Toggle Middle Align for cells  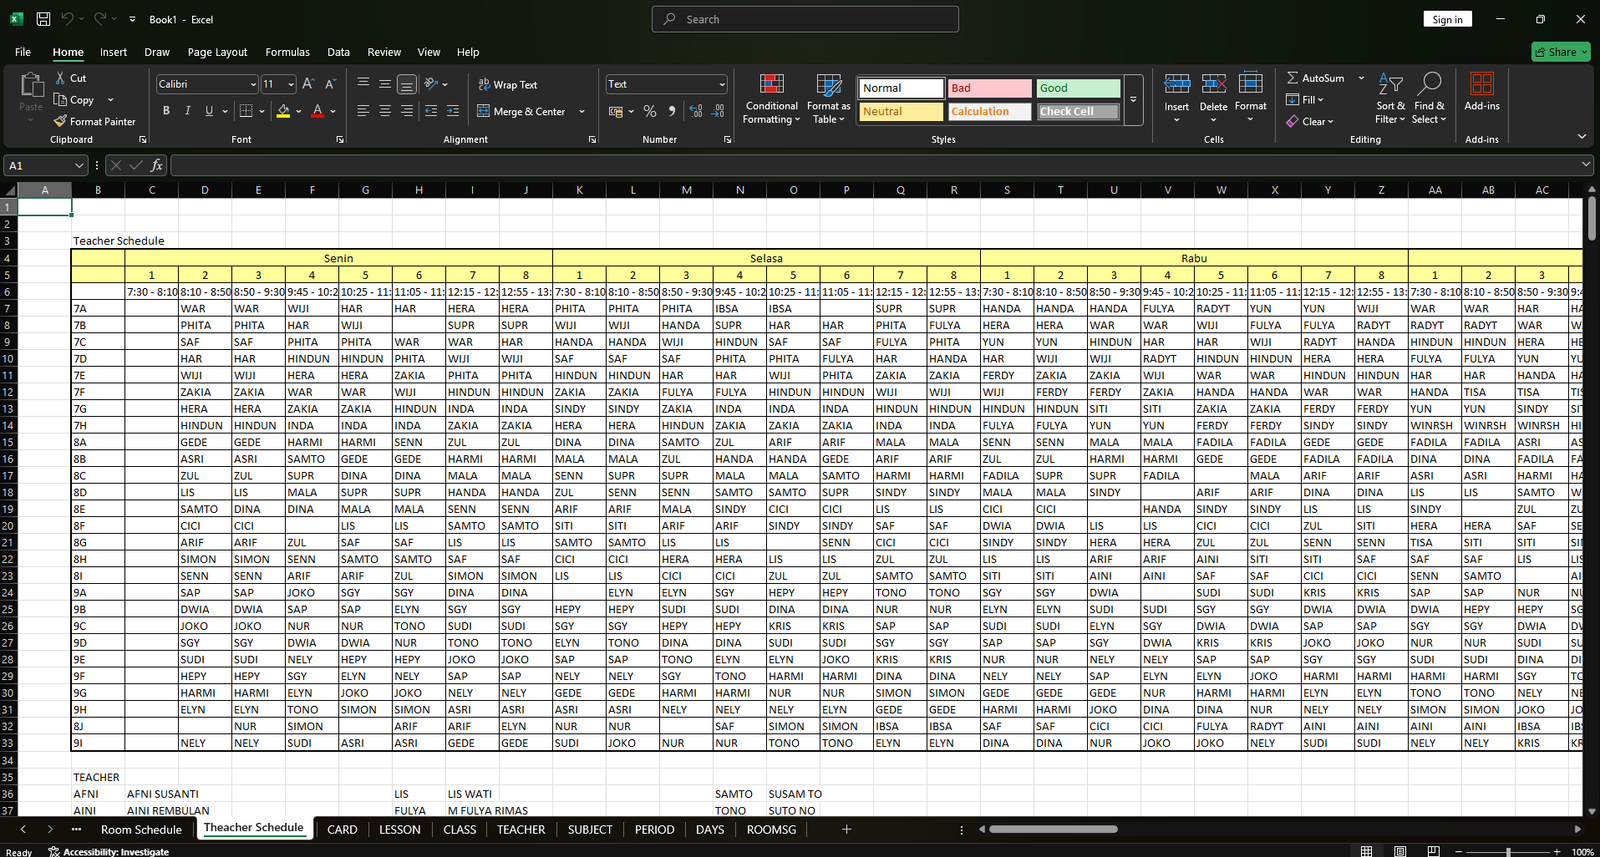click(385, 84)
